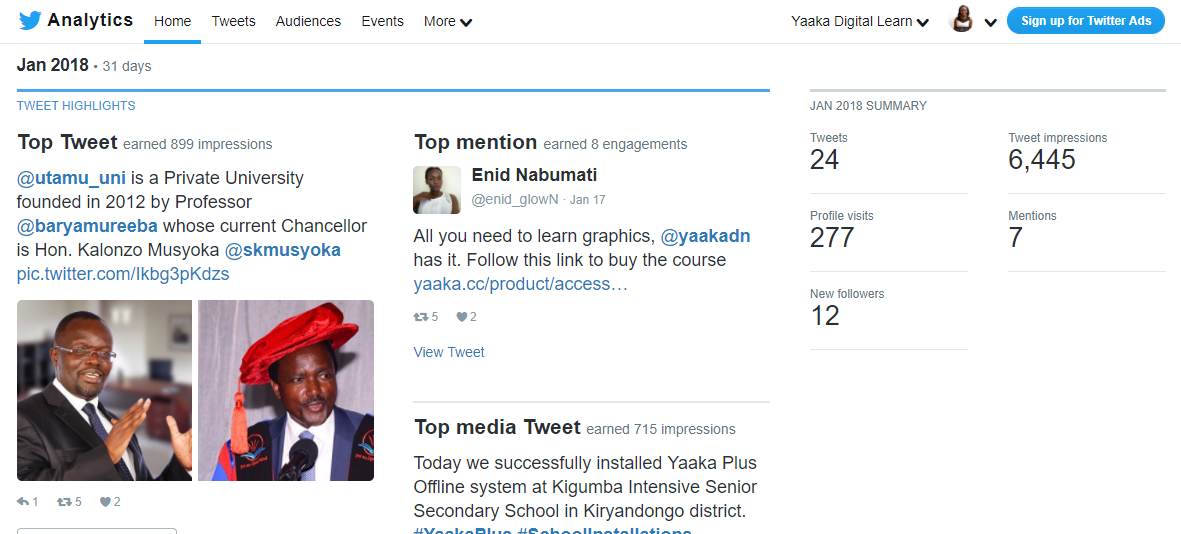This screenshot has height=534, width=1181.
Task: Open the @utamu_uni mention link
Action: tap(71, 178)
